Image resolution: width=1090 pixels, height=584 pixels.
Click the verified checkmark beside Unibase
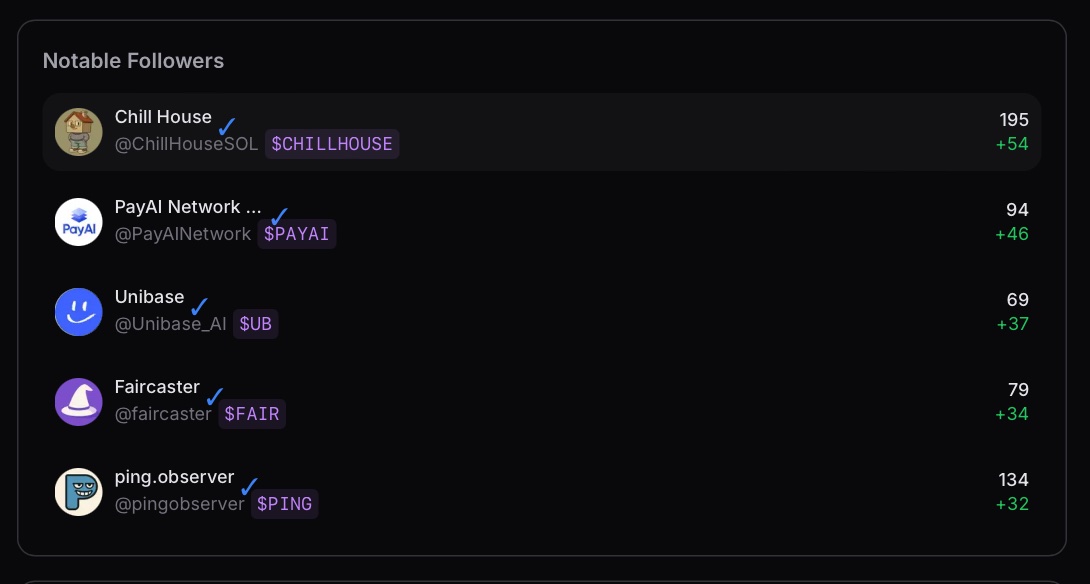pos(199,307)
